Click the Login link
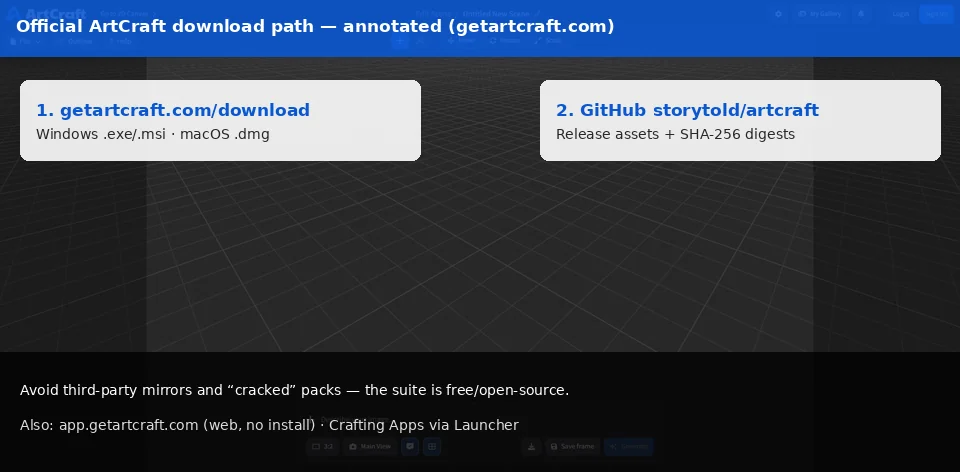 pyautogui.click(x=901, y=14)
